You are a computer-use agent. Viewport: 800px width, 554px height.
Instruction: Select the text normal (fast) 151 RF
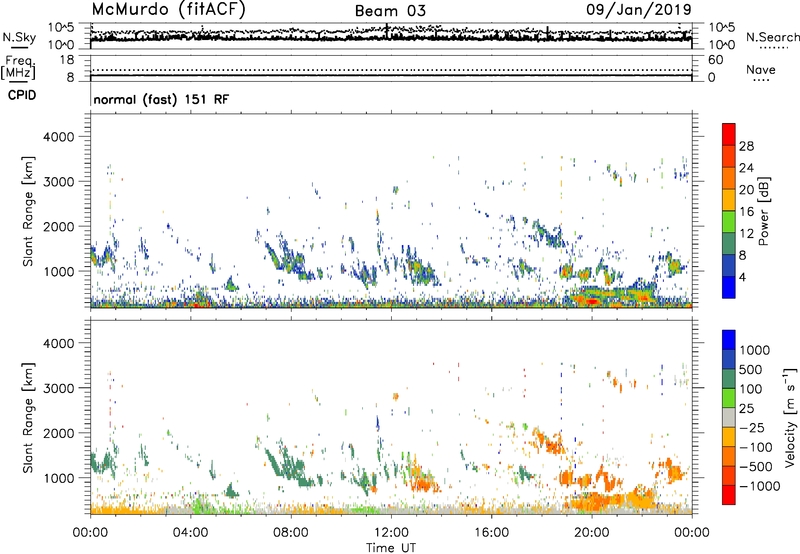click(161, 99)
